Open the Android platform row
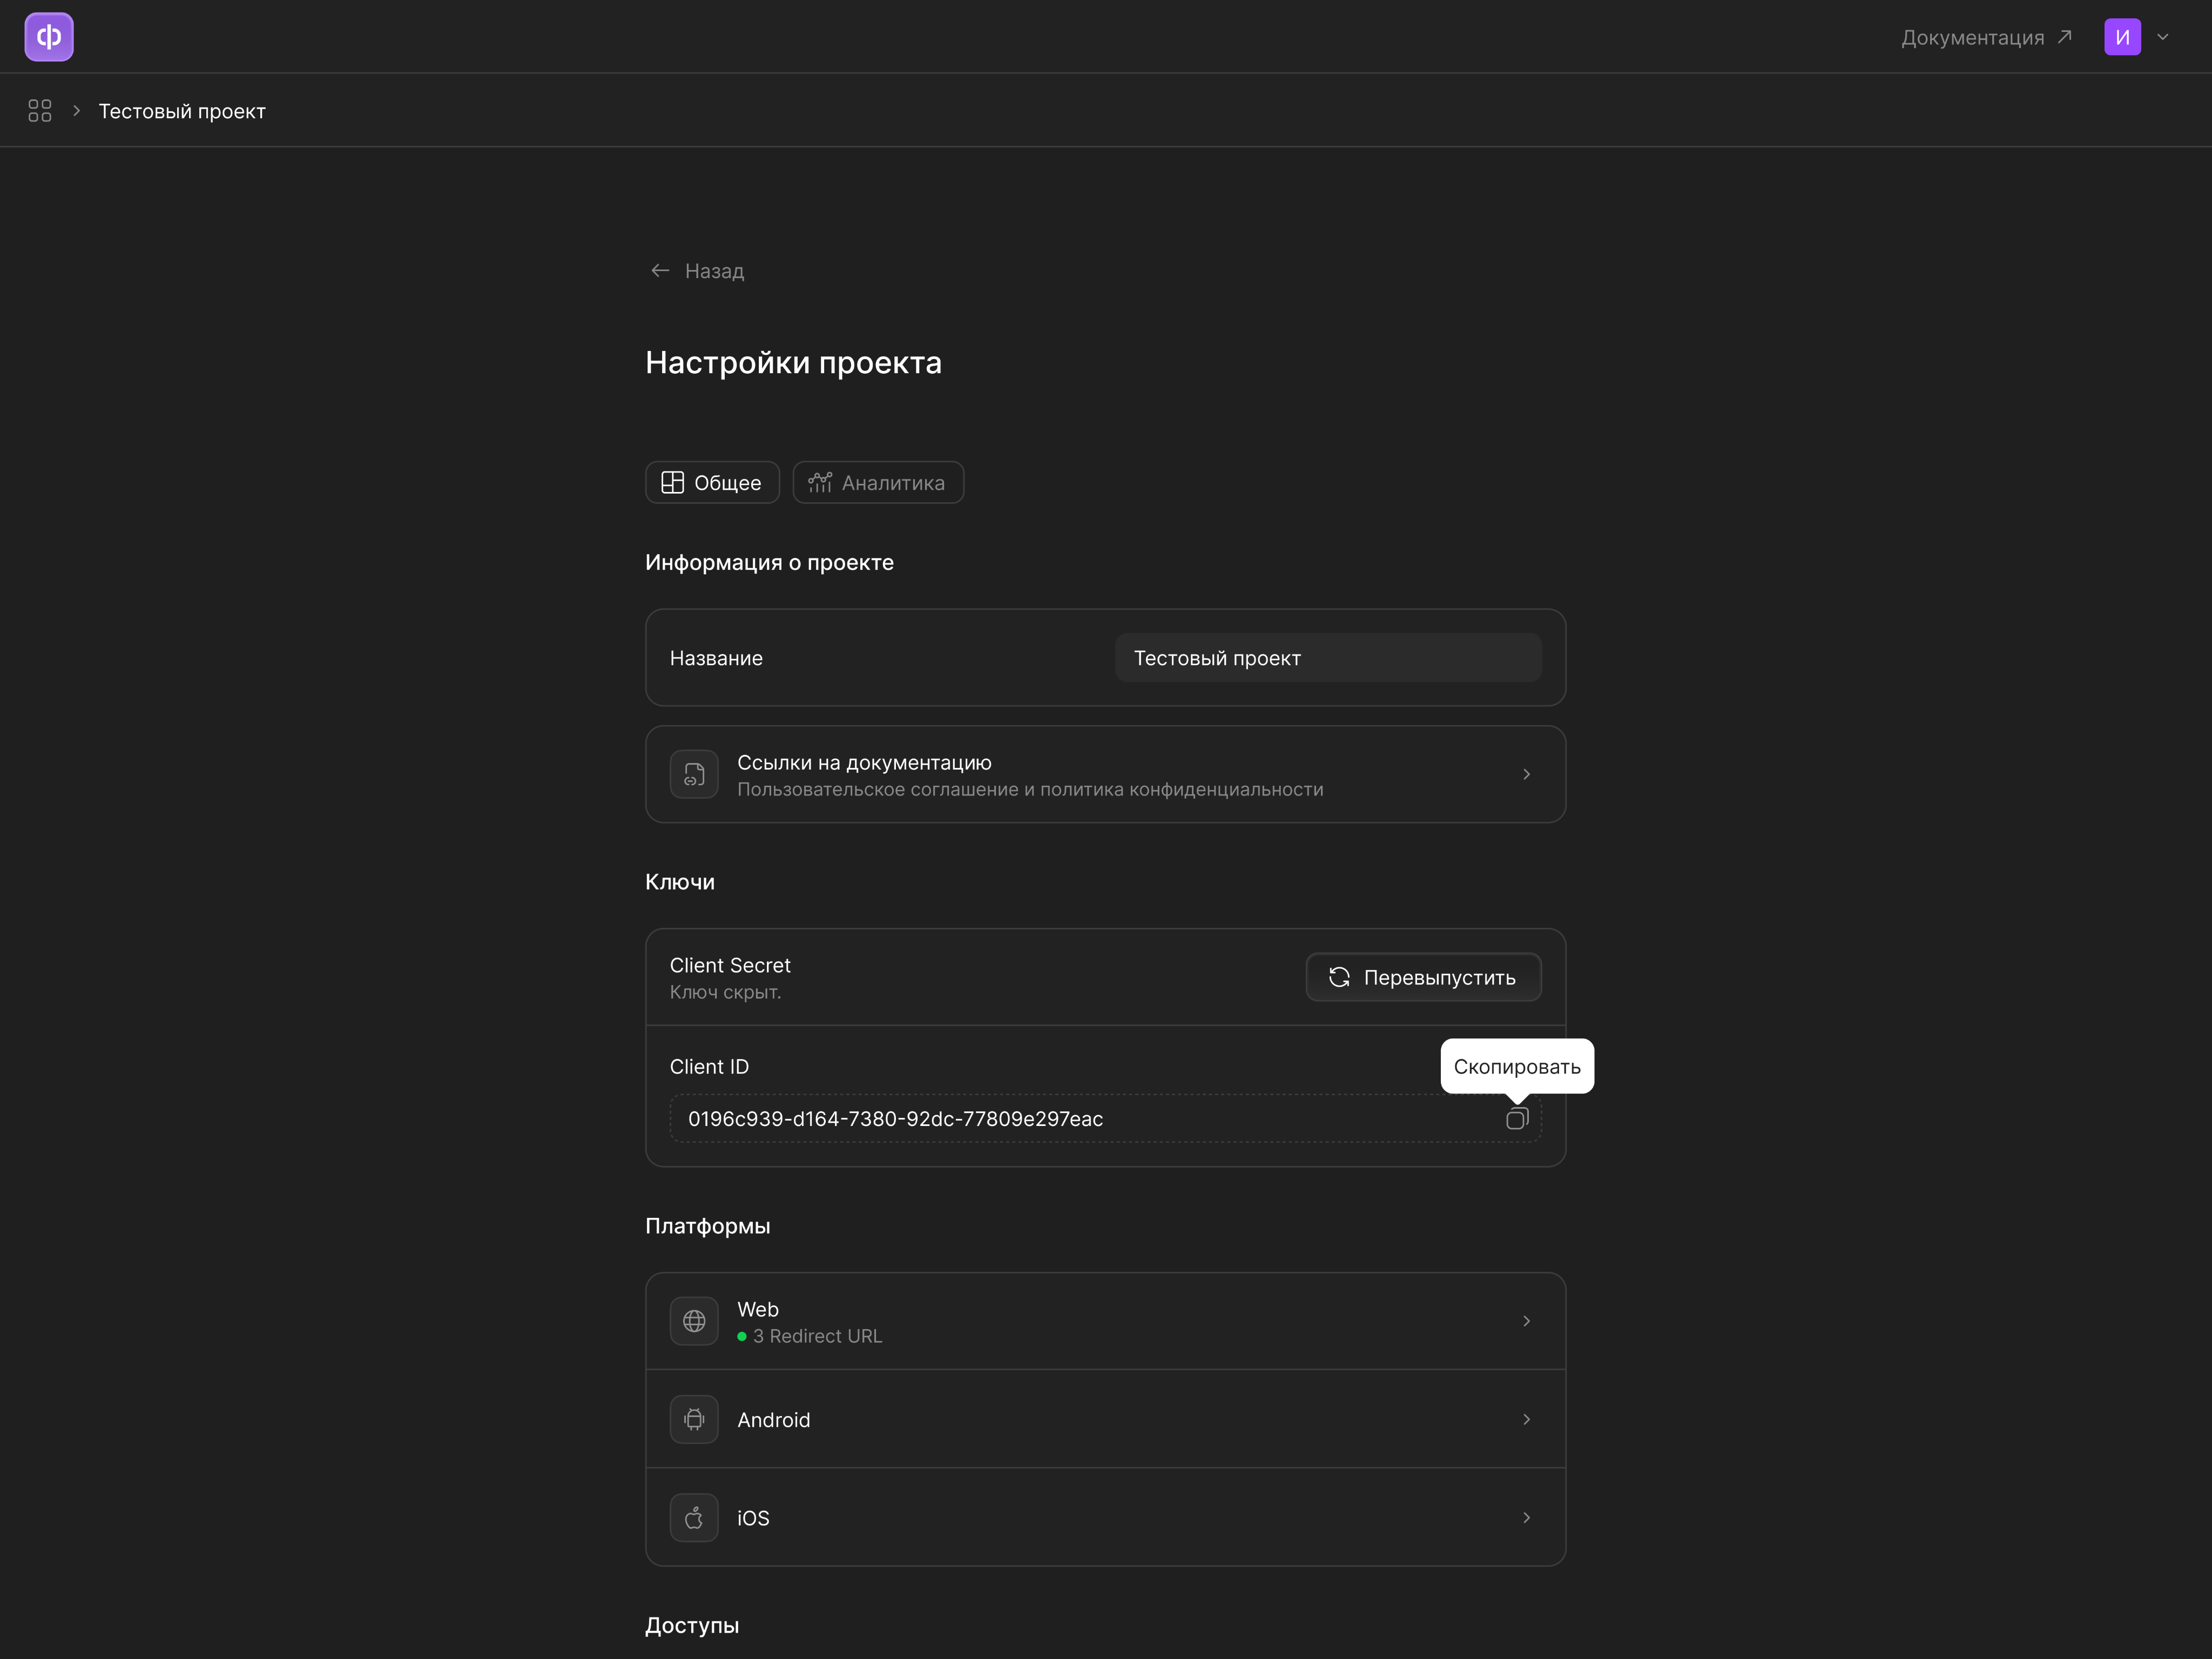The image size is (2212, 1659). tap(1105, 1419)
